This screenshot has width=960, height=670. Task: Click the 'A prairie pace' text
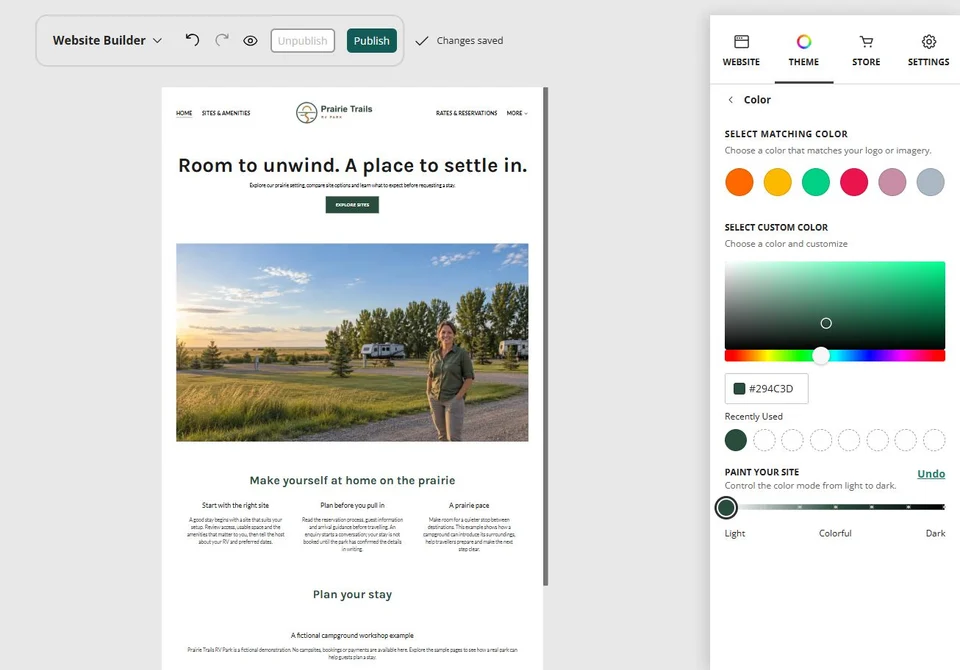(x=469, y=505)
